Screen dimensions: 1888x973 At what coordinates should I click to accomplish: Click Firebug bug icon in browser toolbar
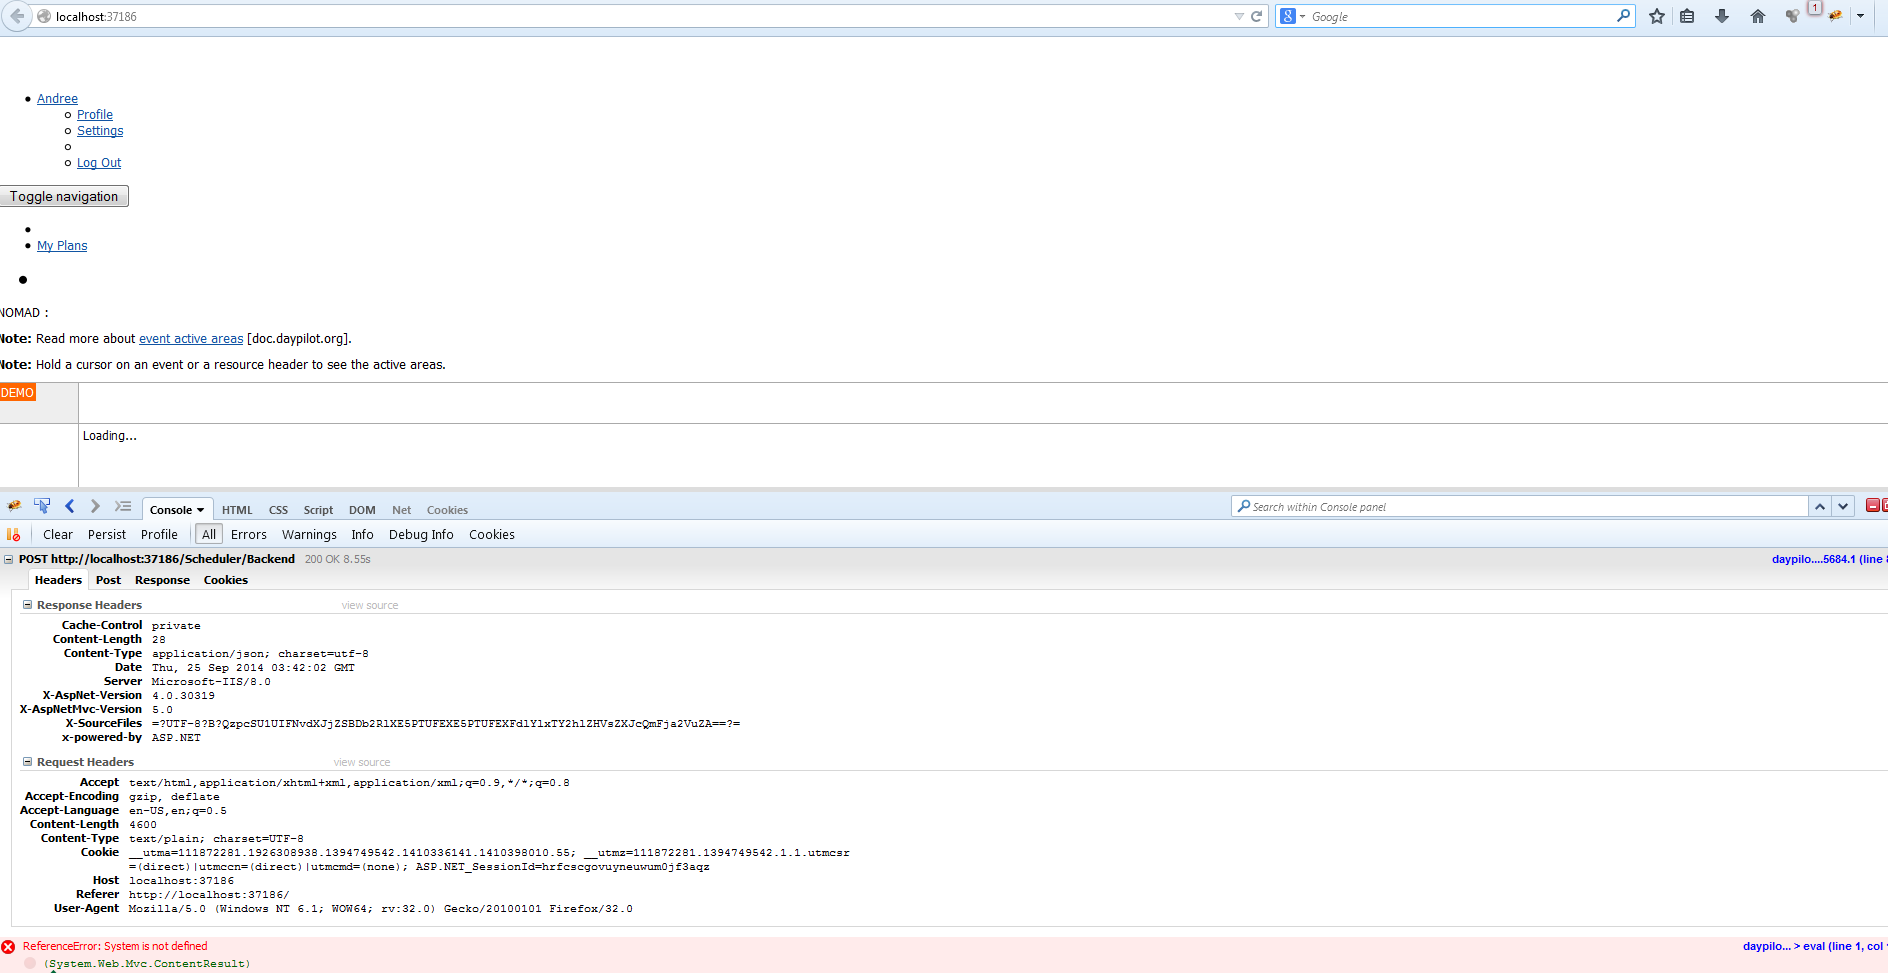[x=1835, y=16]
